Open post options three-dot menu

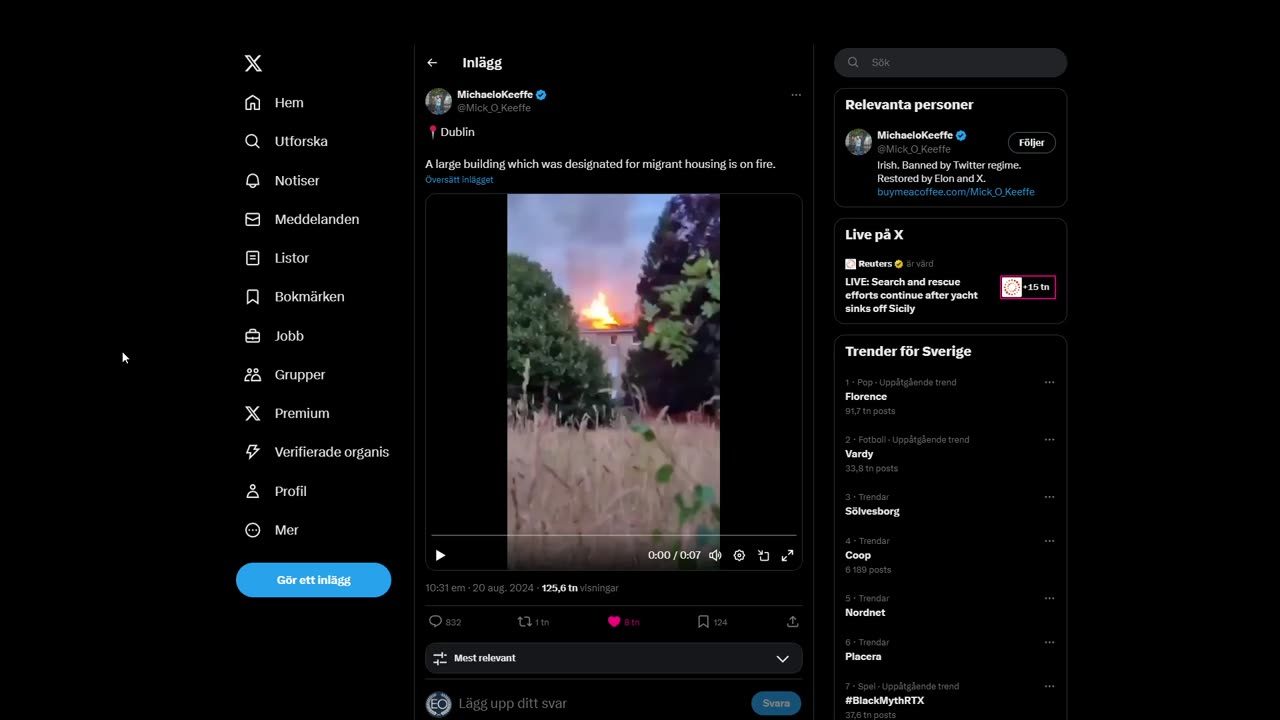(x=796, y=95)
